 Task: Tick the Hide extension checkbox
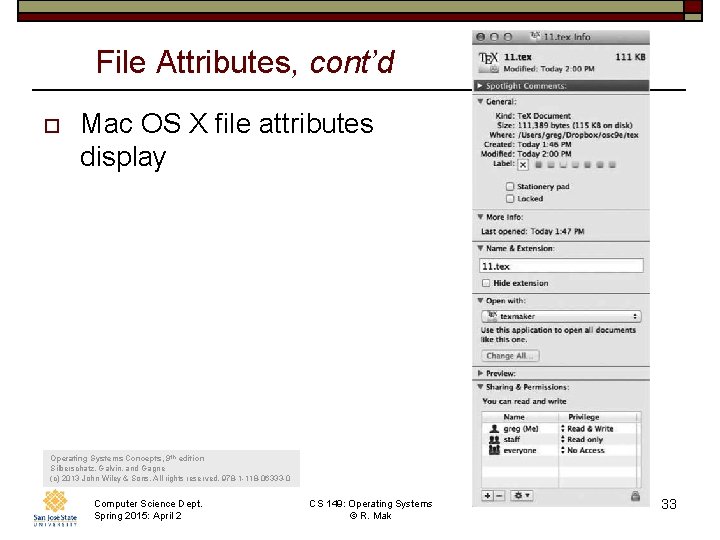486,283
